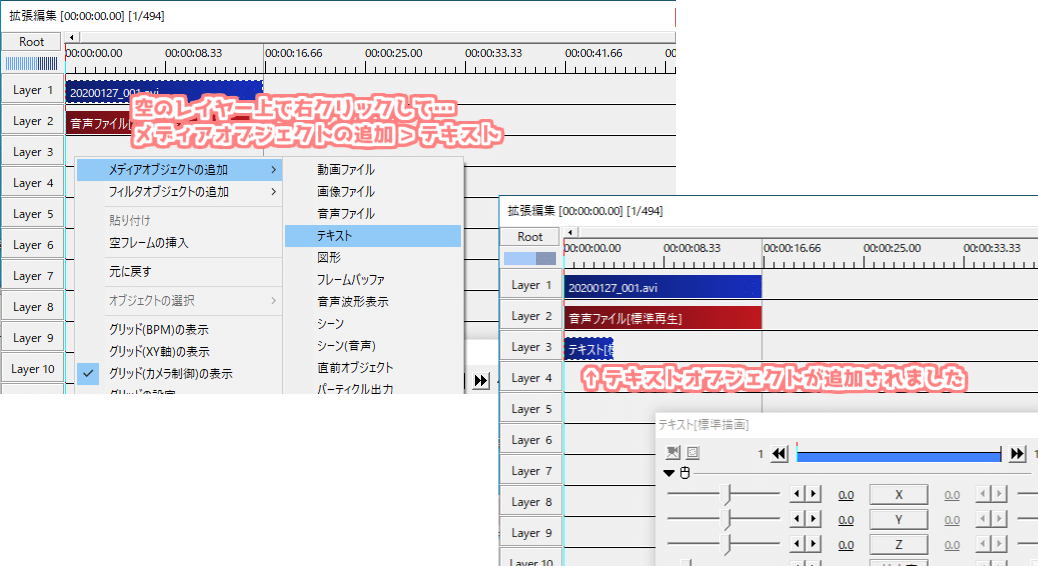Select テキスト in media object submenu
The width and height of the screenshot is (1038, 566).
[x=373, y=236]
